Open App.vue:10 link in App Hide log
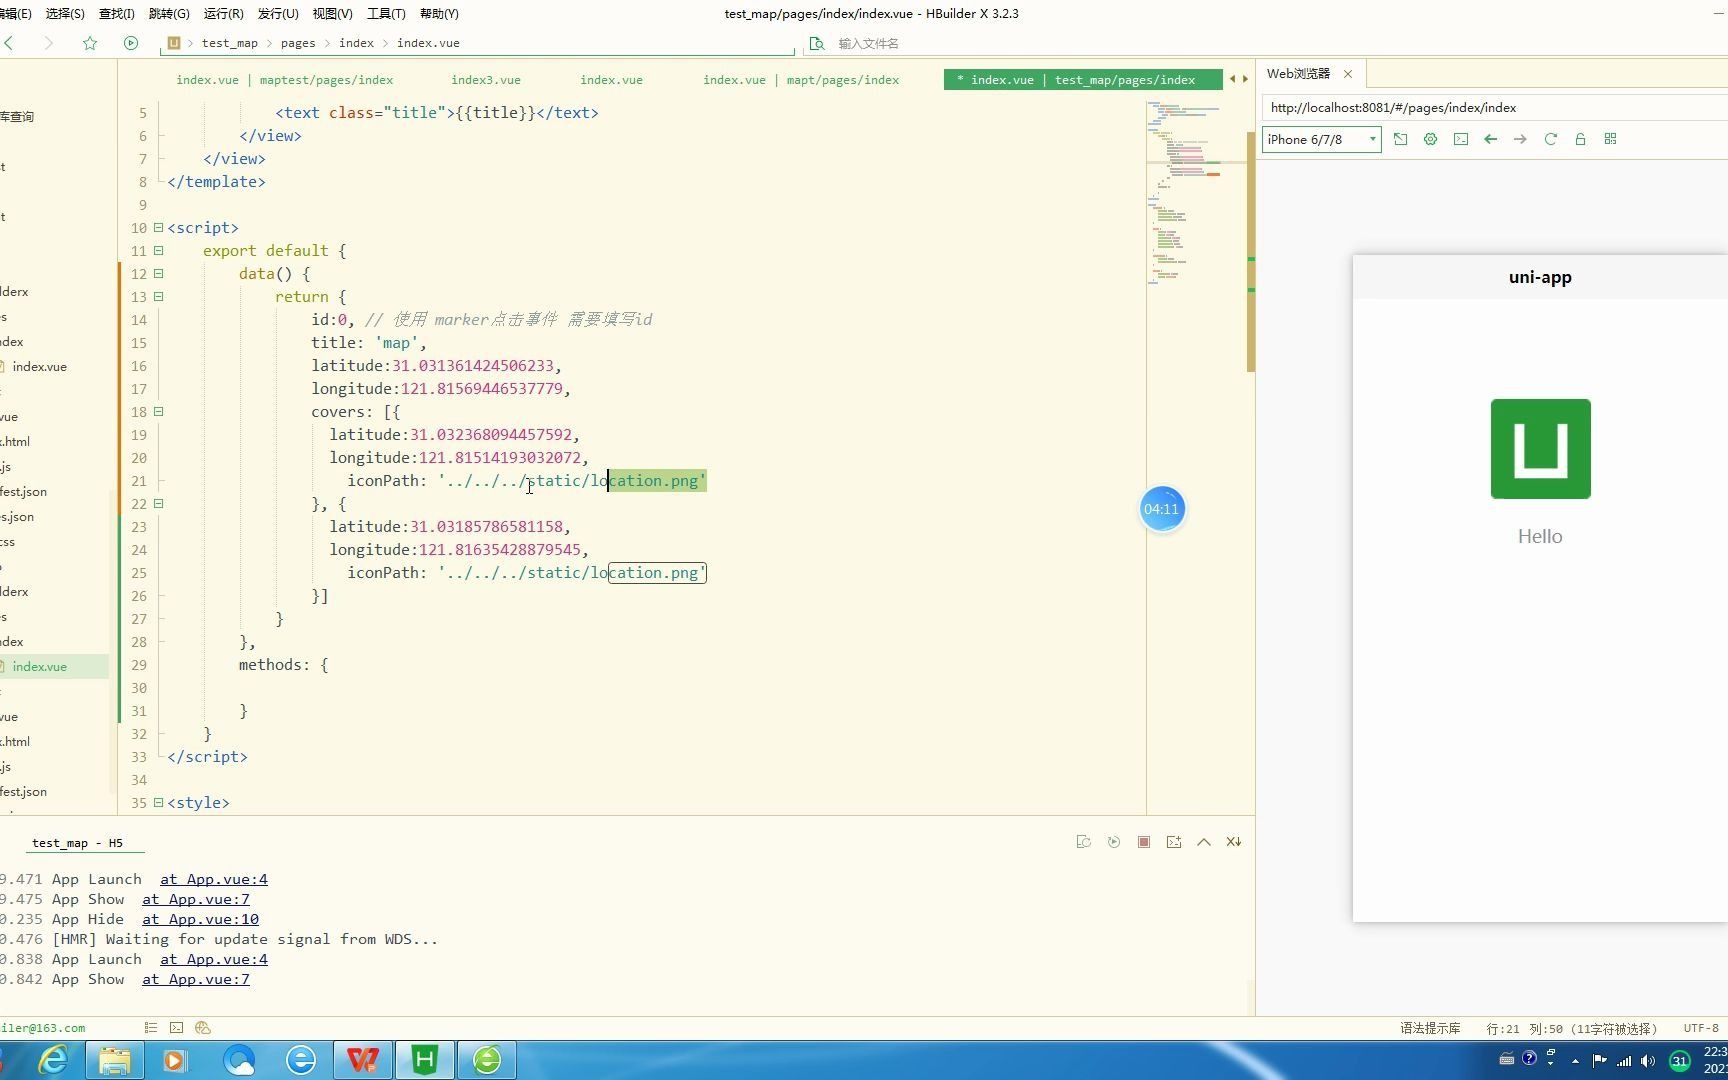Screen dimensions: 1728x1080 tap(200, 919)
